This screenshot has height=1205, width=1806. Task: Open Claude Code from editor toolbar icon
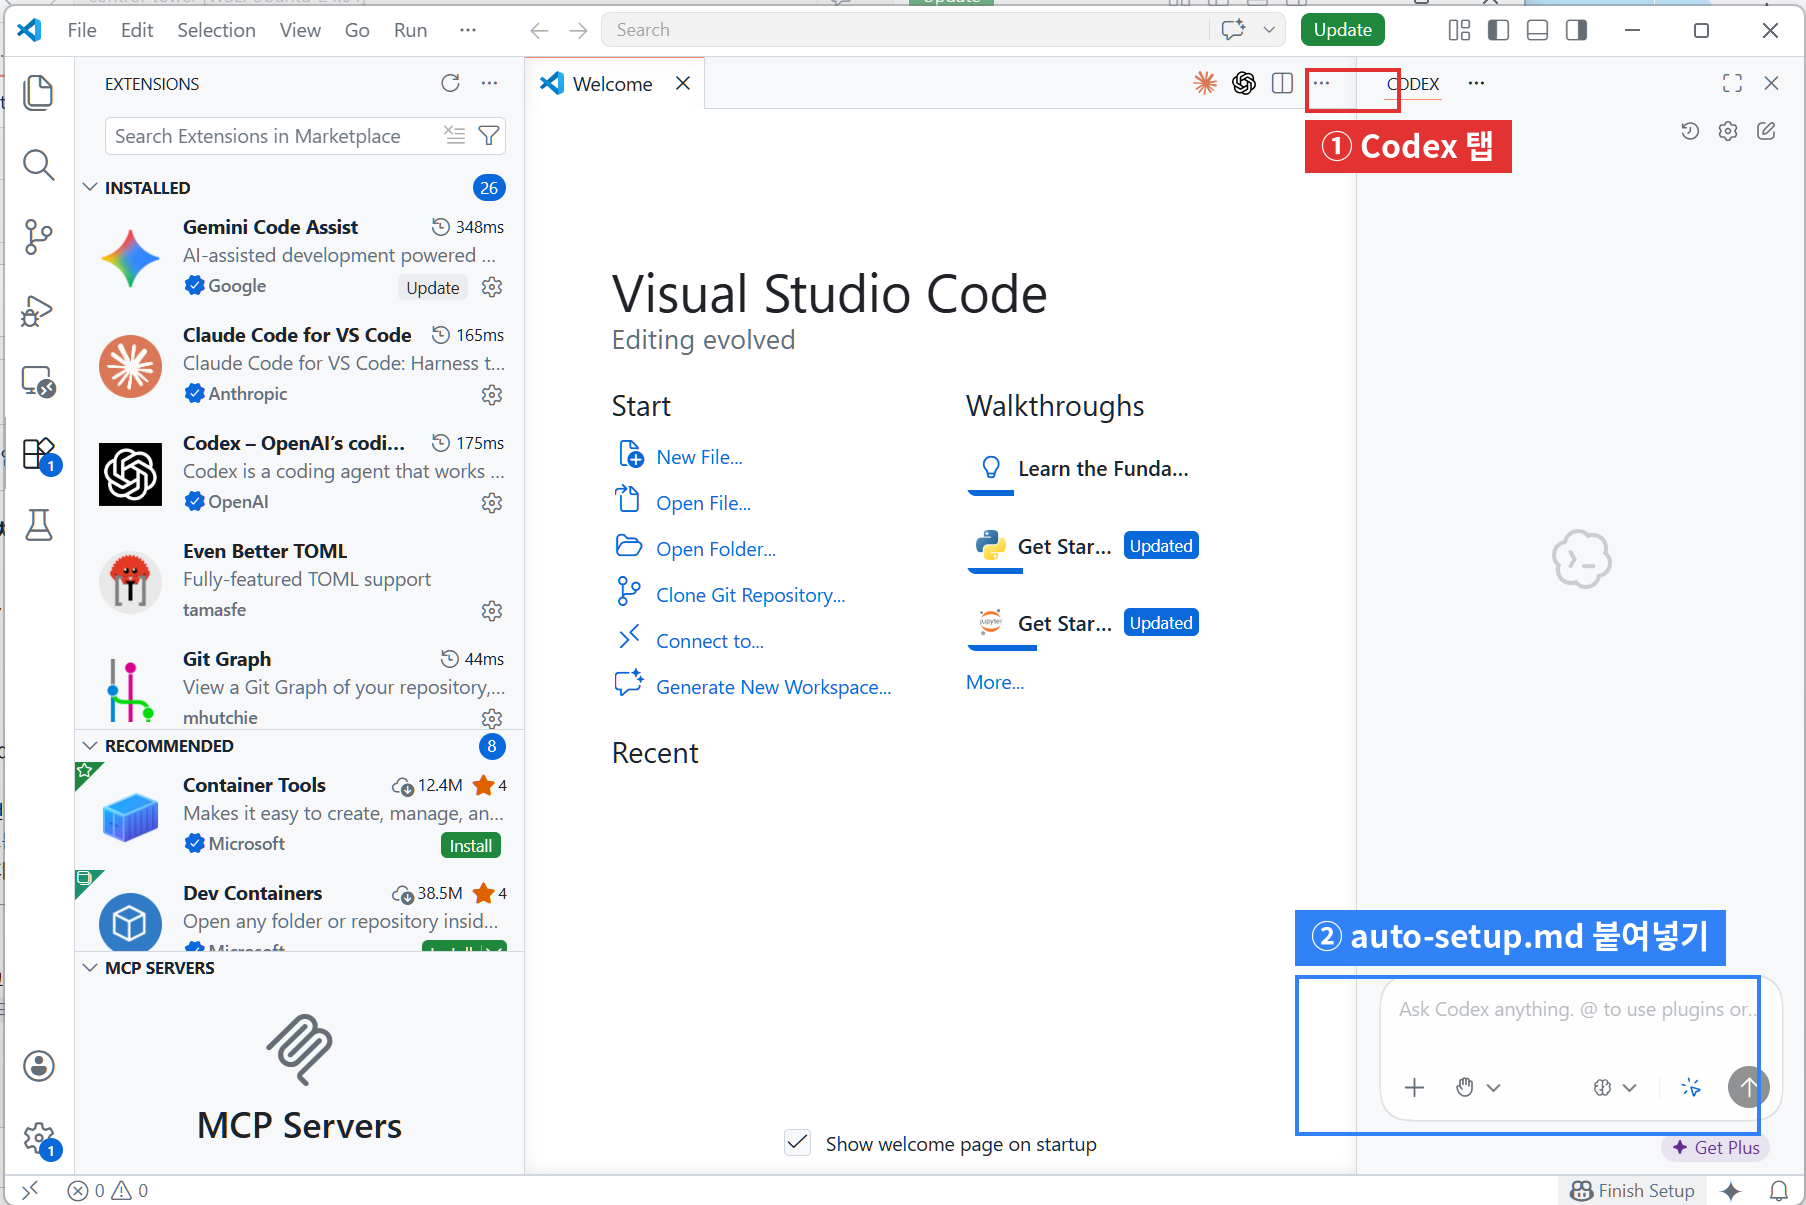(x=1205, y=83)
